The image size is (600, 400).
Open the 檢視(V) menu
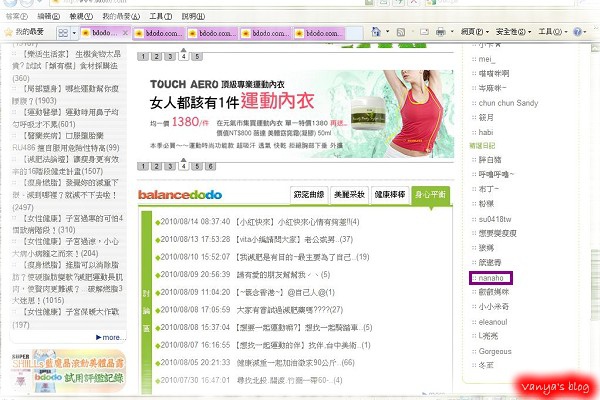pos(81,16)
